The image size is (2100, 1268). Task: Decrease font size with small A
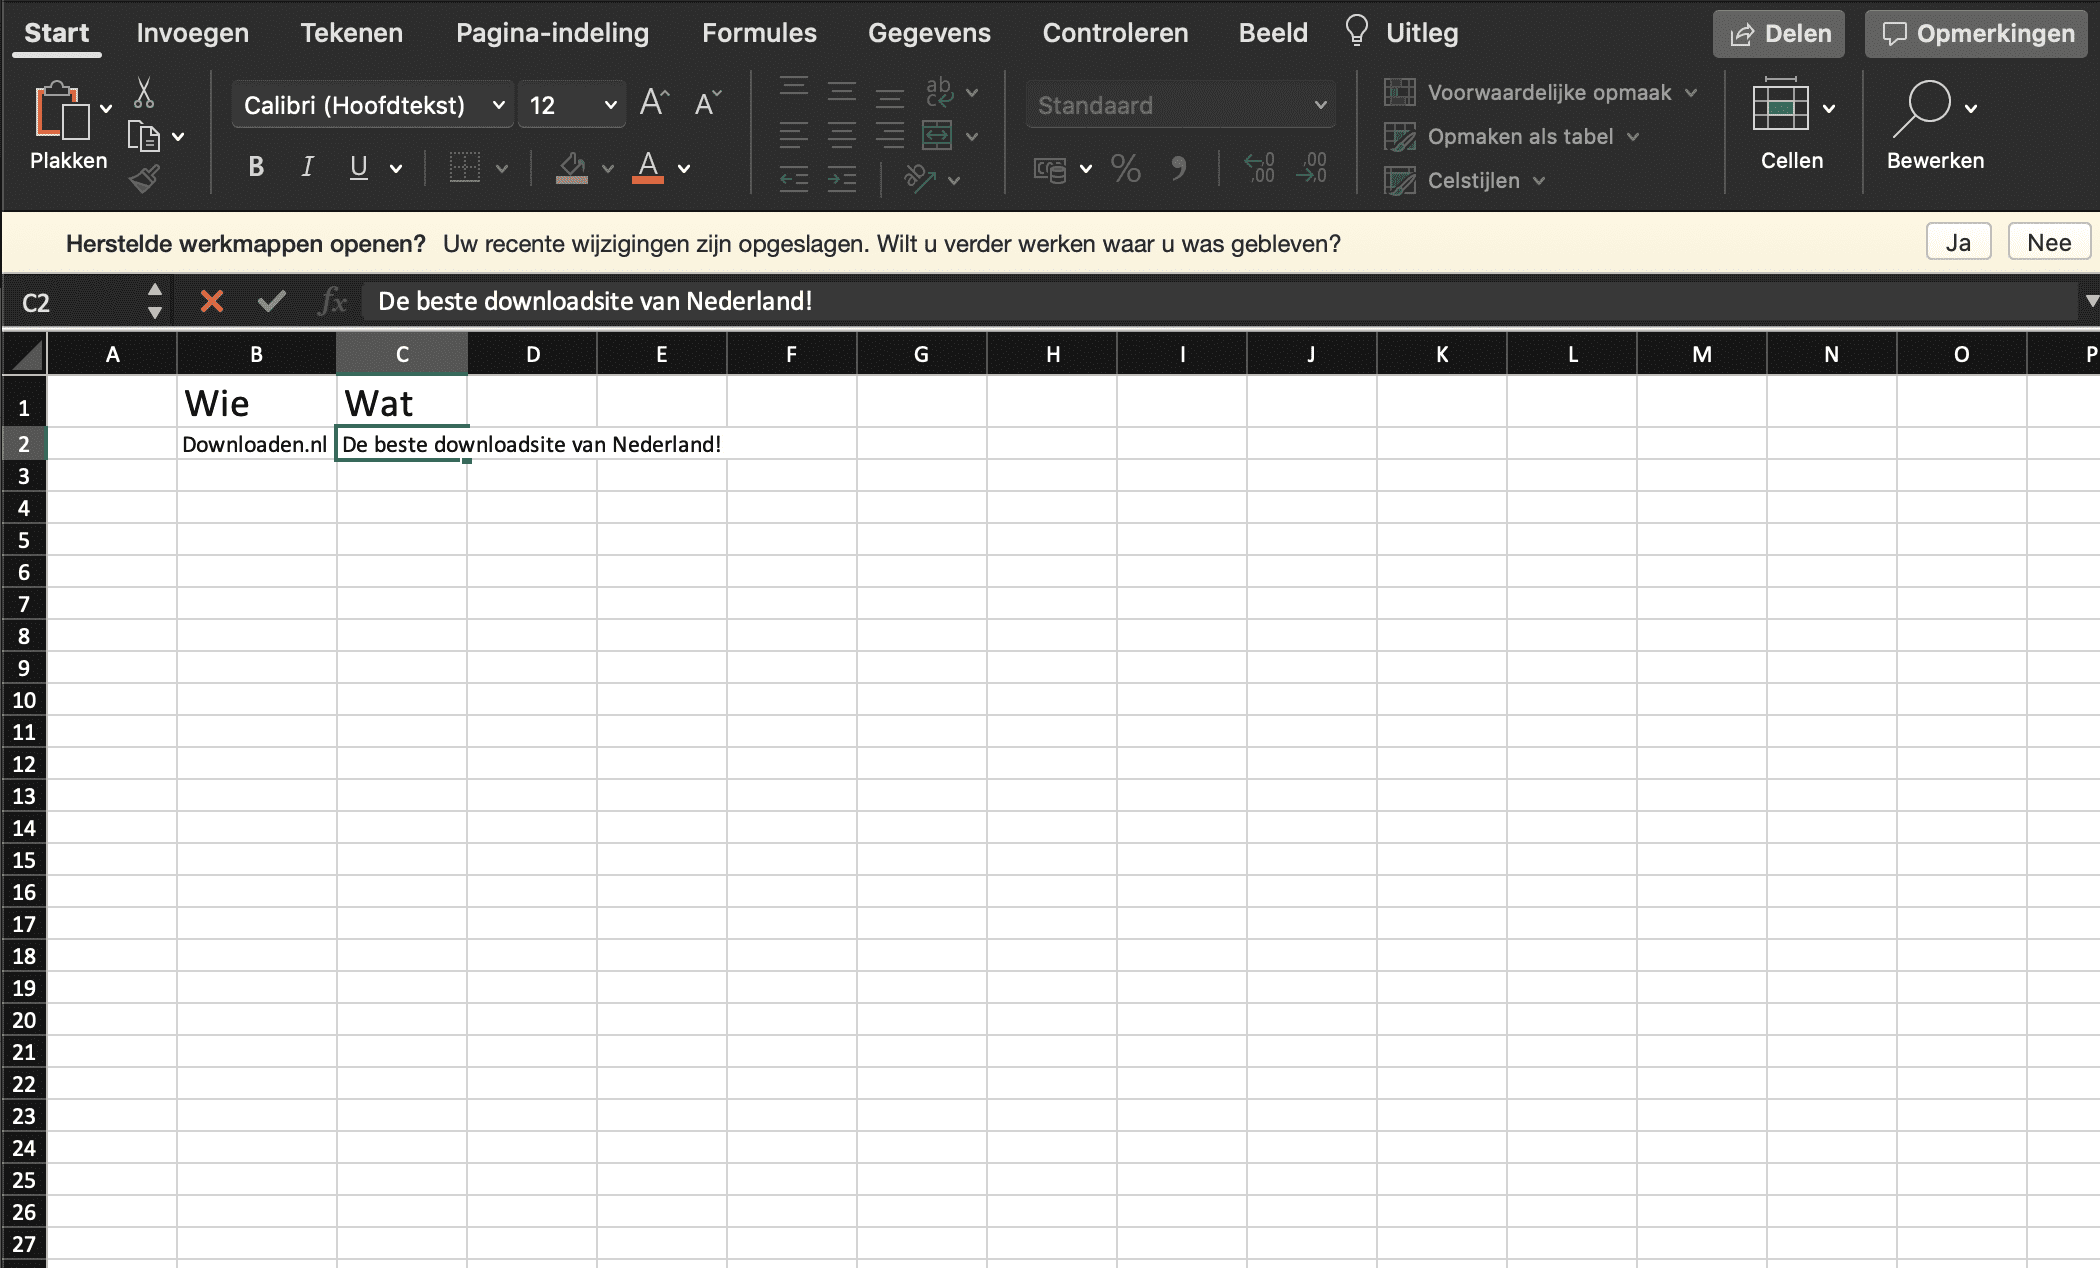707,103
